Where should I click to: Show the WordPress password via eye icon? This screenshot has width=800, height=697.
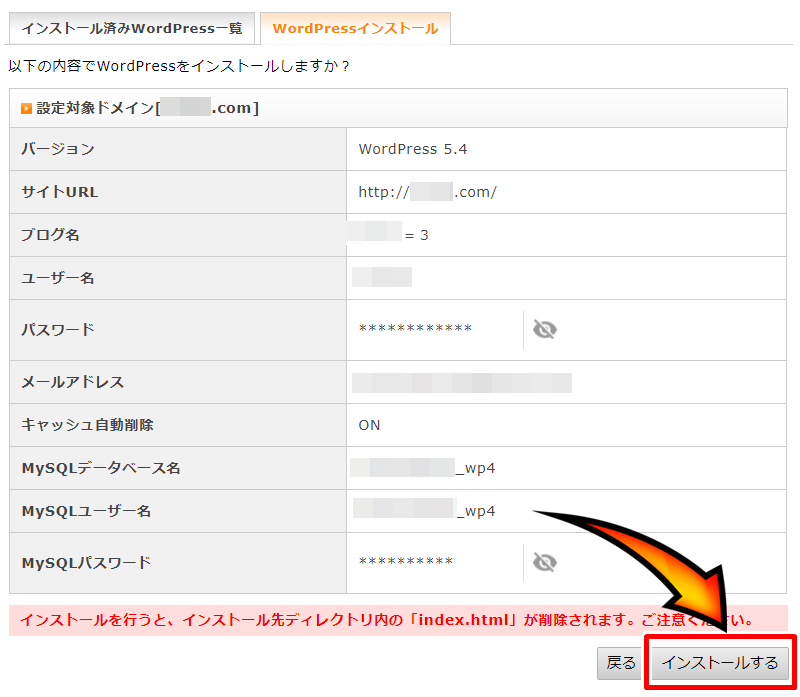544,329
